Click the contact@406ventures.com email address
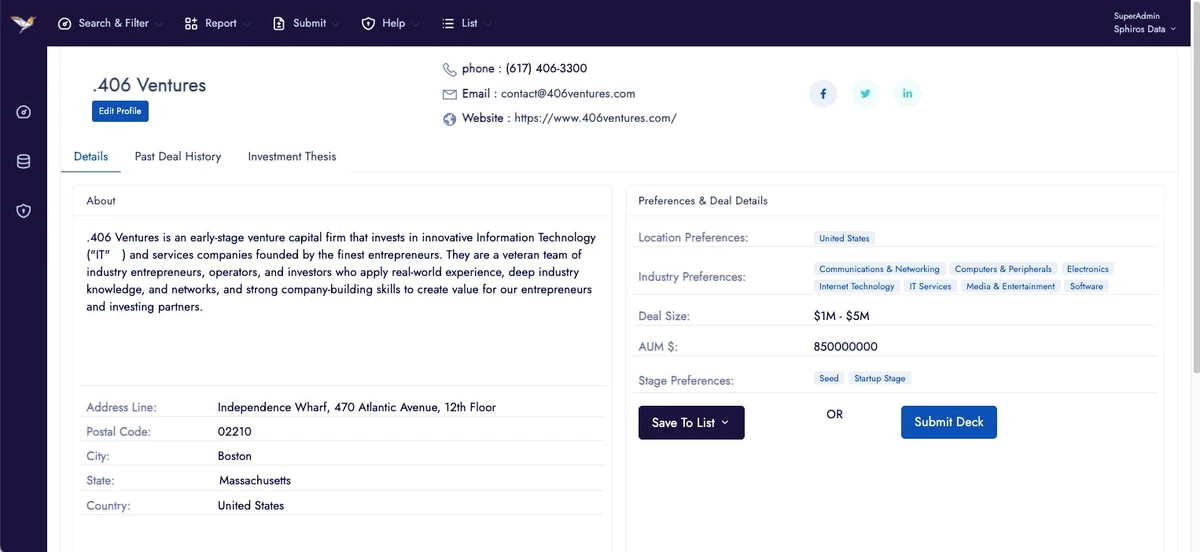 click(568, 94)
